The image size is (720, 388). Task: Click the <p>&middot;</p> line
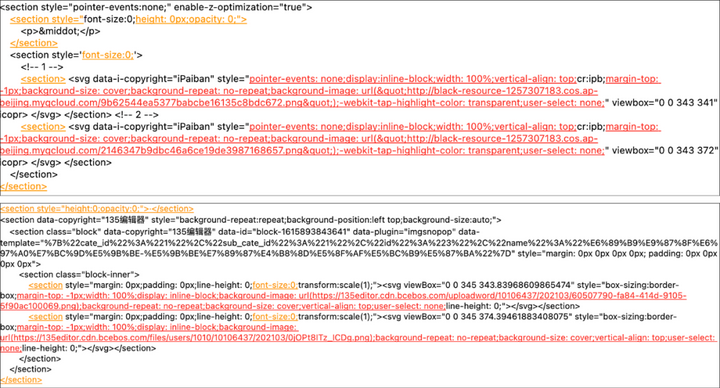coord(61,31)
